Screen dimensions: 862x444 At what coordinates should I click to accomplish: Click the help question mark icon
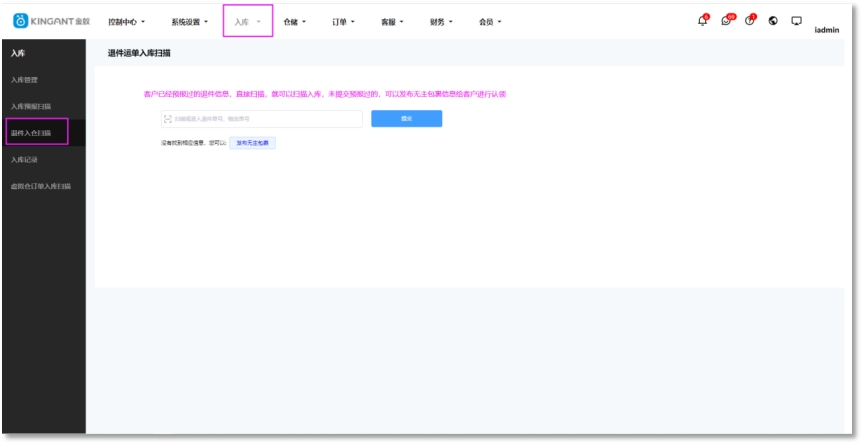(x=750, y=21)
